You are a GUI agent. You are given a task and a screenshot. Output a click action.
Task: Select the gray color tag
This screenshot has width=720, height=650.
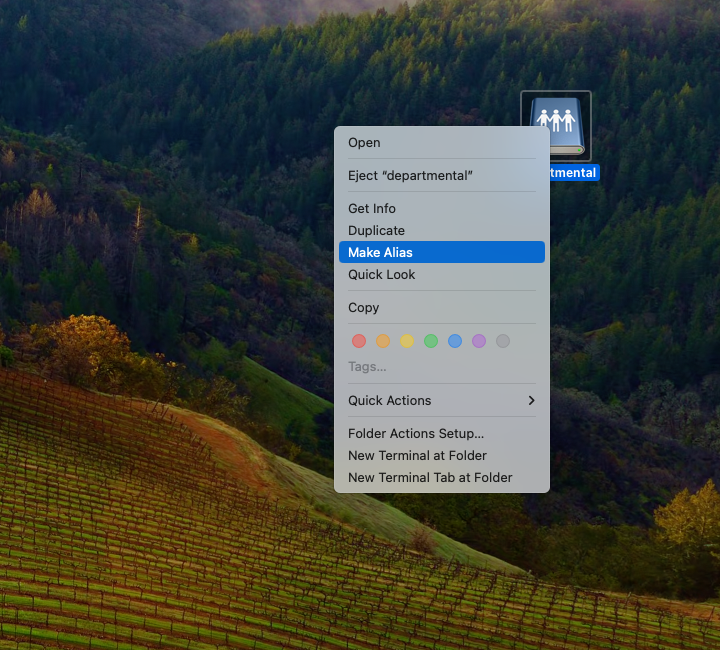tap(503, 341)
